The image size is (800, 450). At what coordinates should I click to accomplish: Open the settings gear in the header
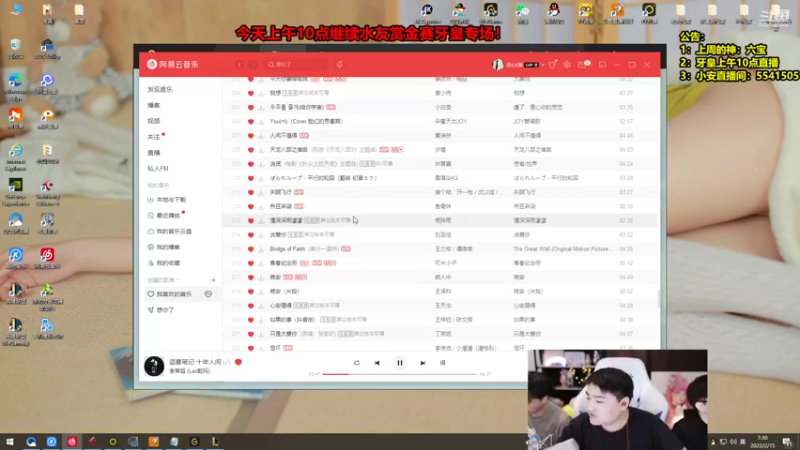(567, 65)
